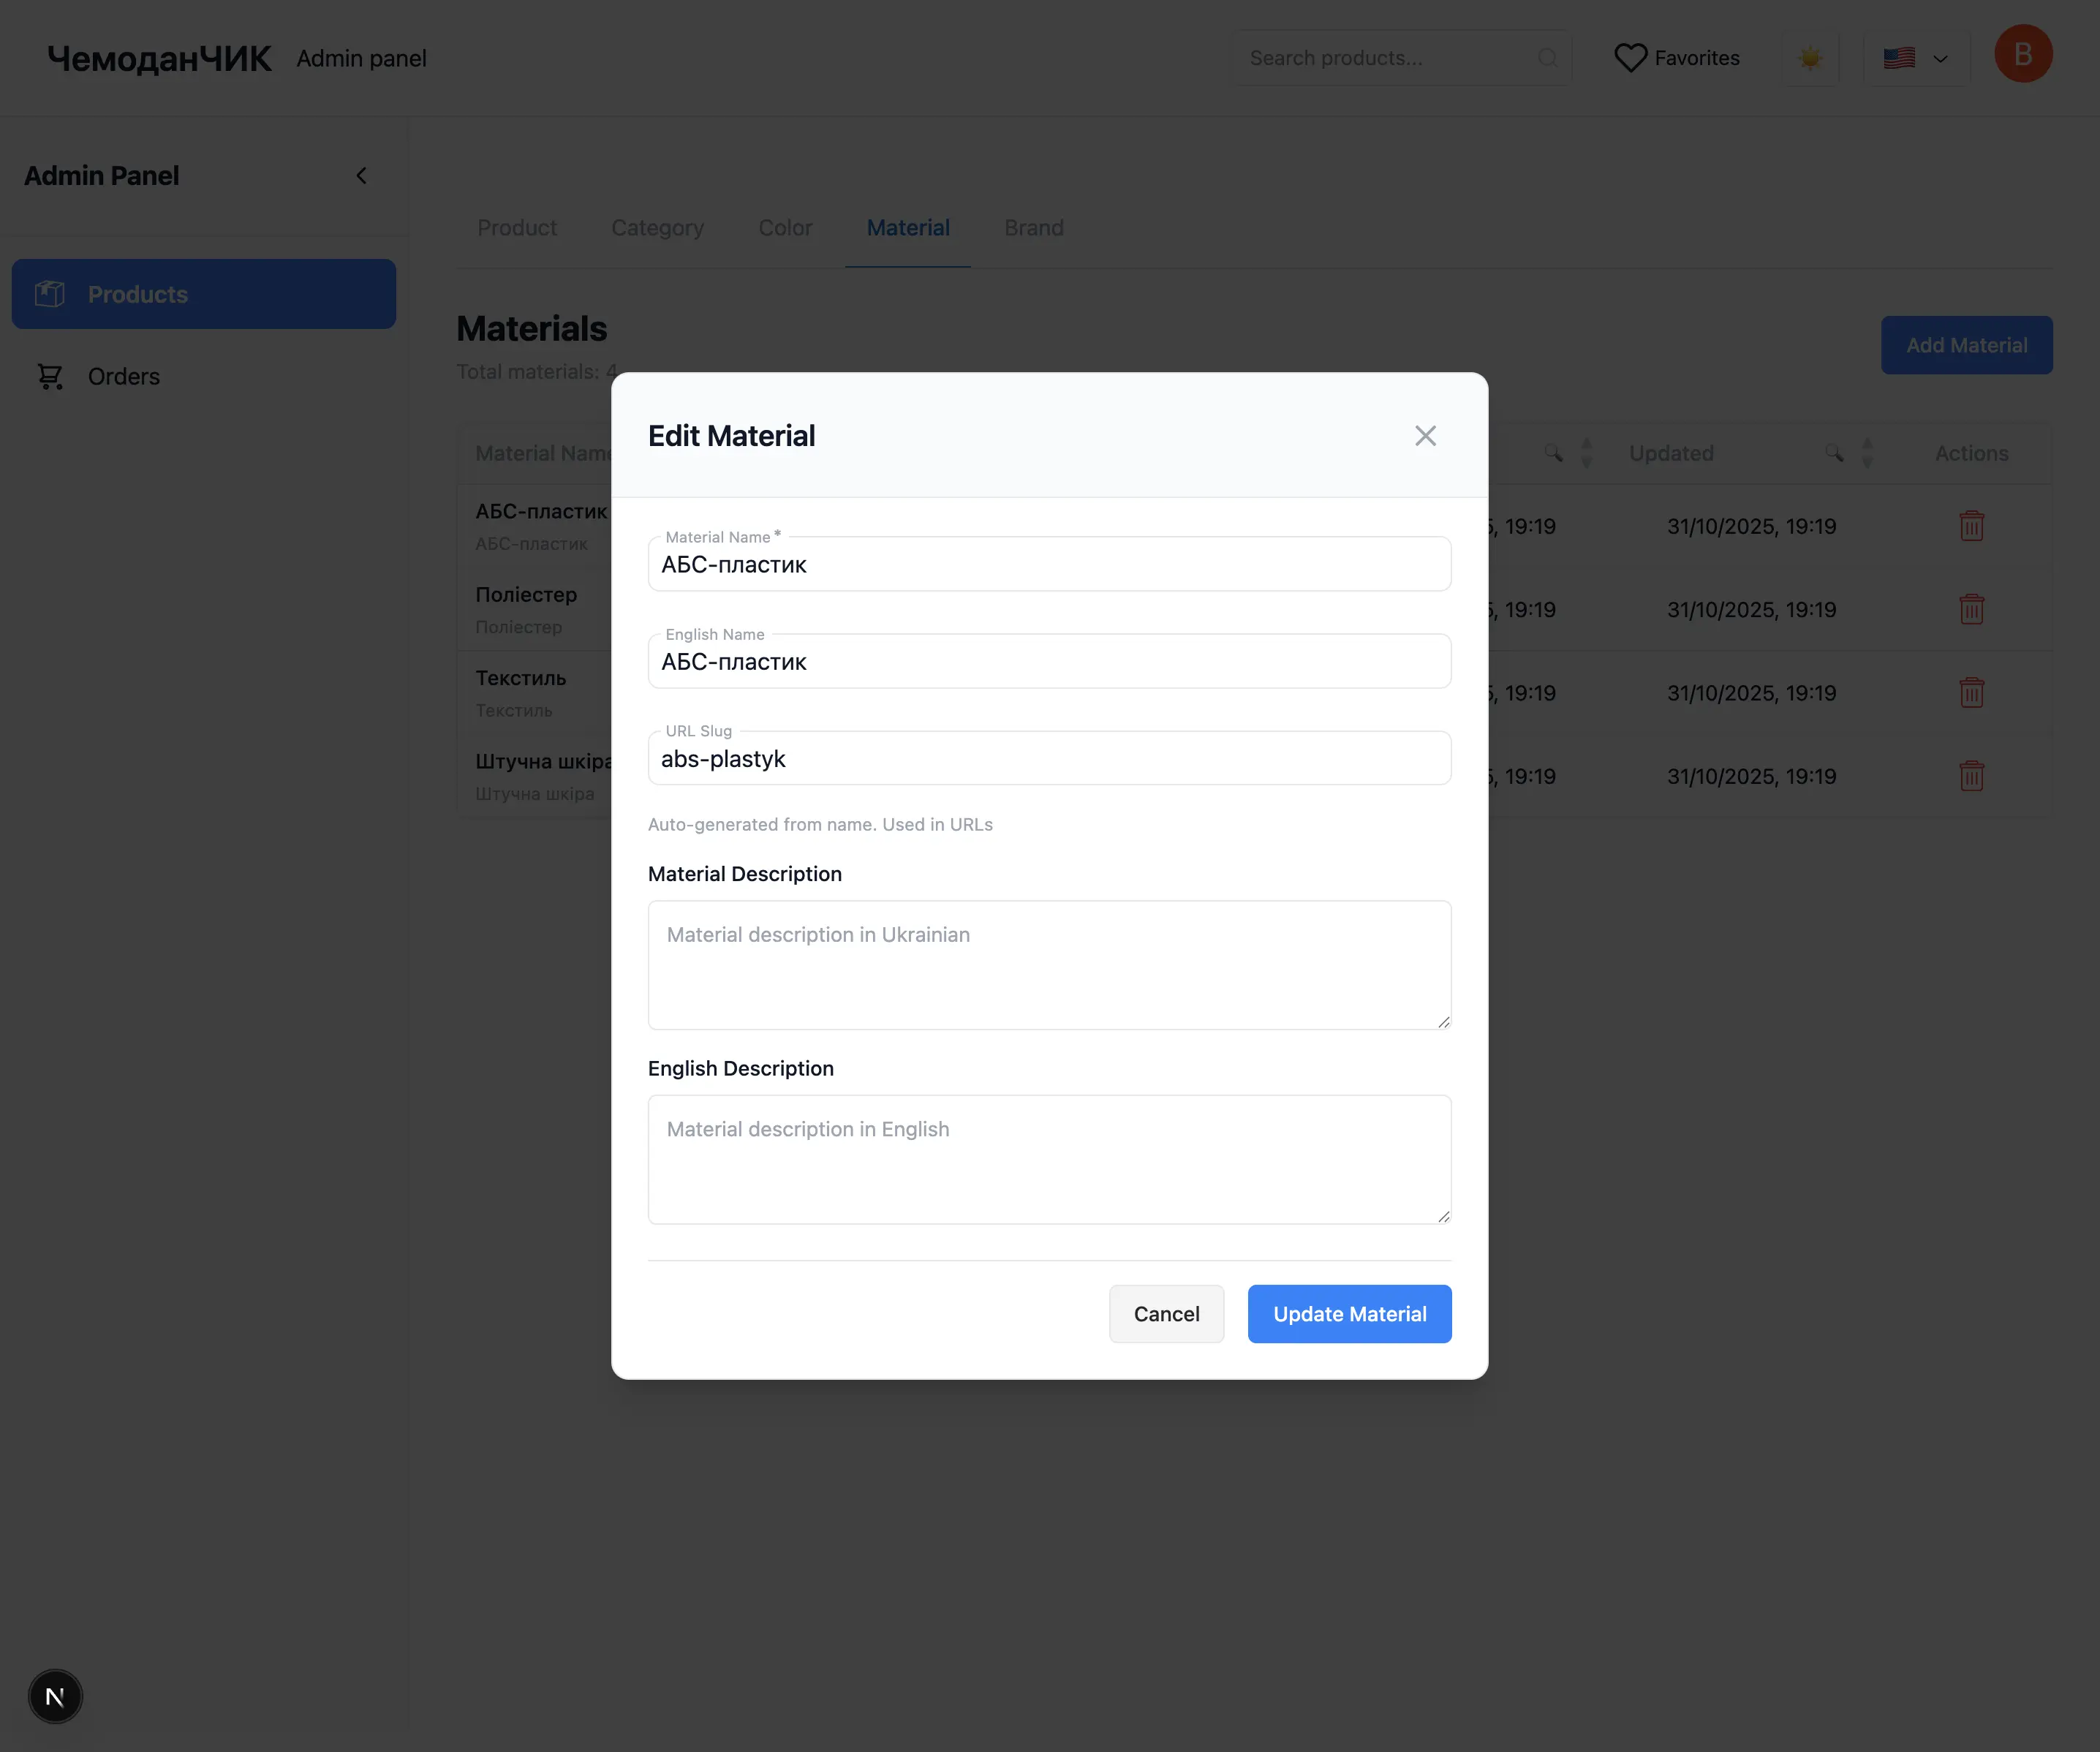
Task: Toggle the sun theme switch
Action: [1810, 58]
